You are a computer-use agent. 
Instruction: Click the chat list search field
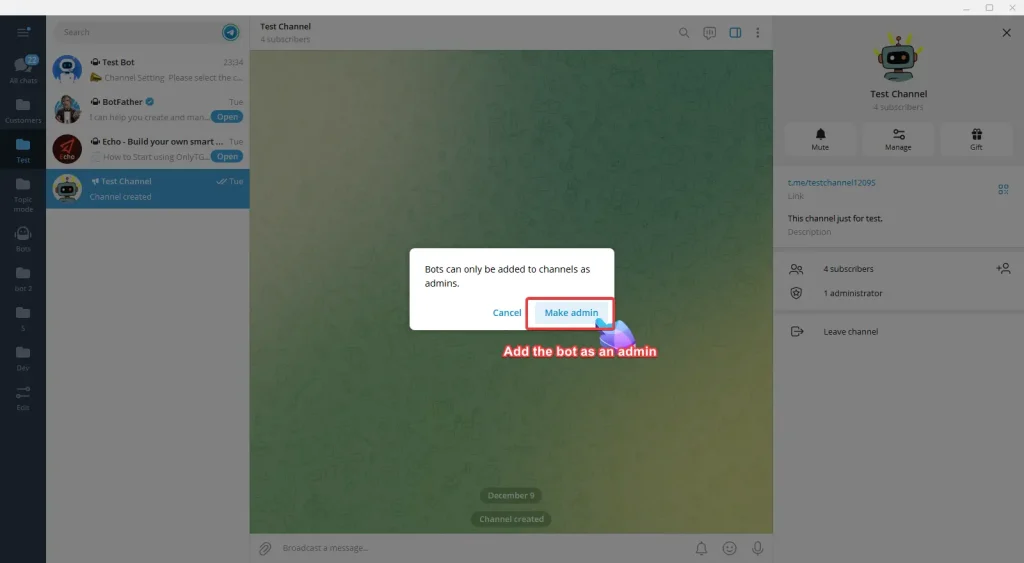click(138, 33)
